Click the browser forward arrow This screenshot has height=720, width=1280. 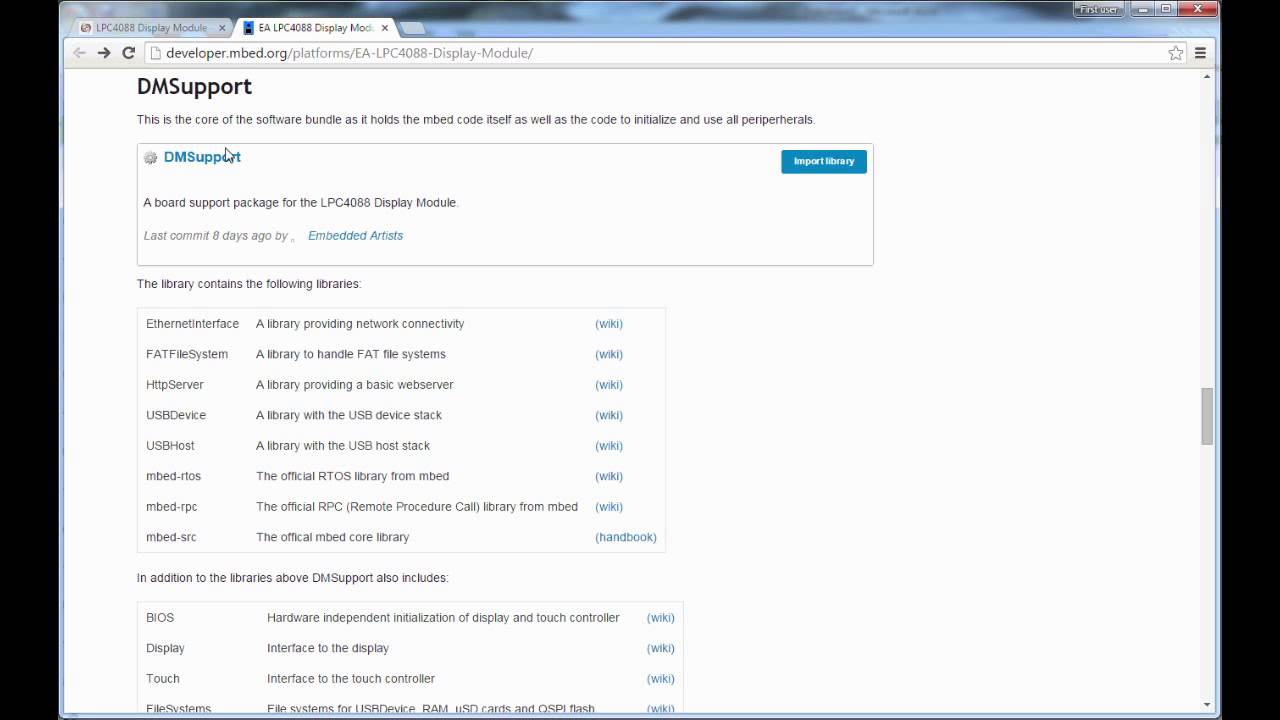104,53
